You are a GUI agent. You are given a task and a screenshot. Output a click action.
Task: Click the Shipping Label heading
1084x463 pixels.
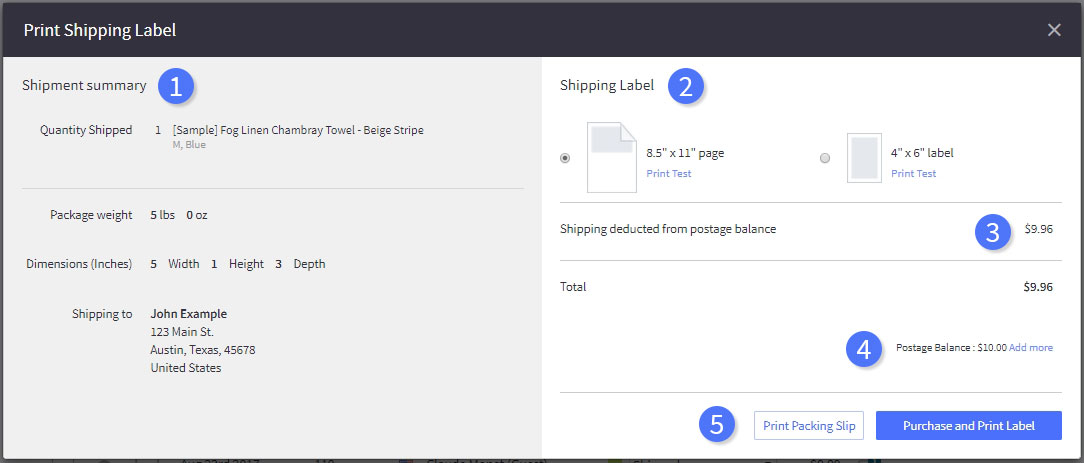pyautogui.click(x=607, y=86)
